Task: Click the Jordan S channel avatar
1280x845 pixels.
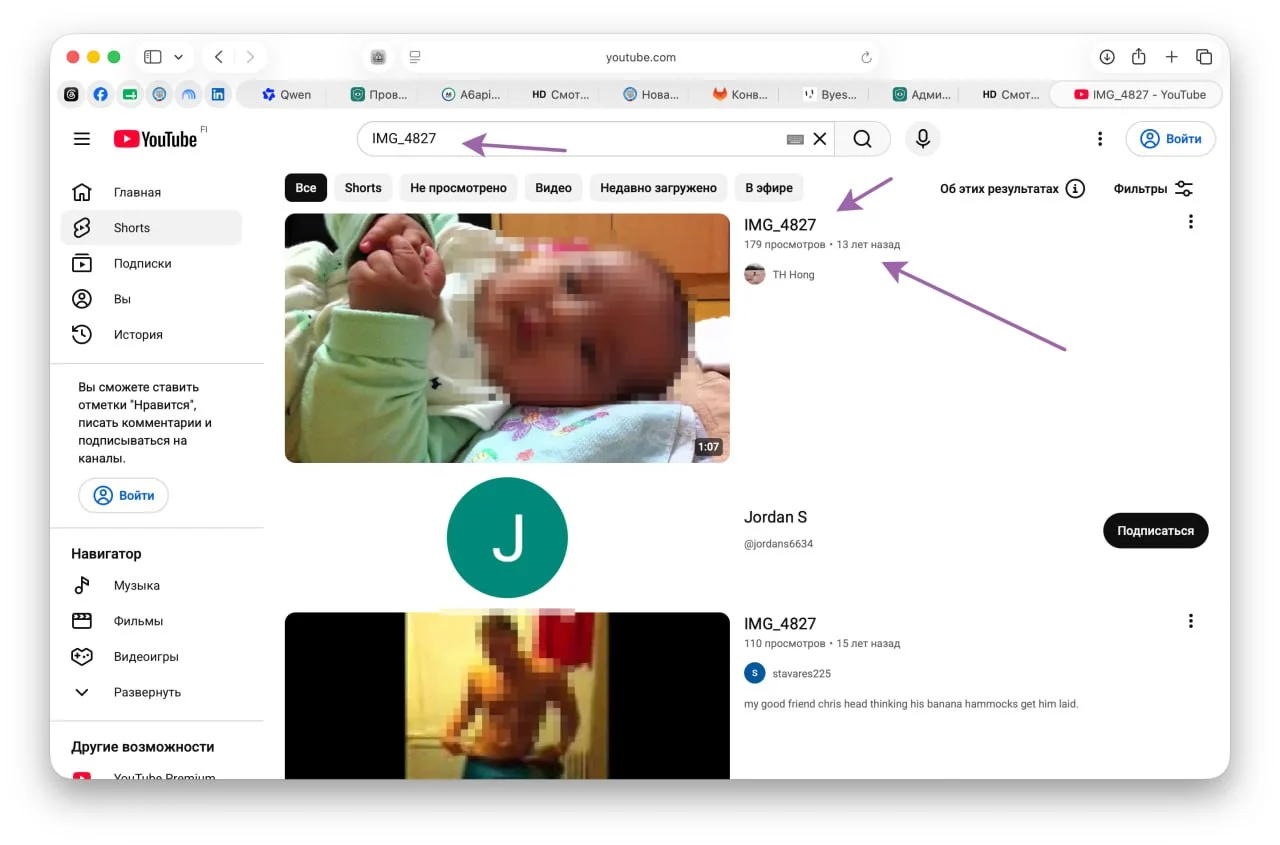Action: point(507,538)
